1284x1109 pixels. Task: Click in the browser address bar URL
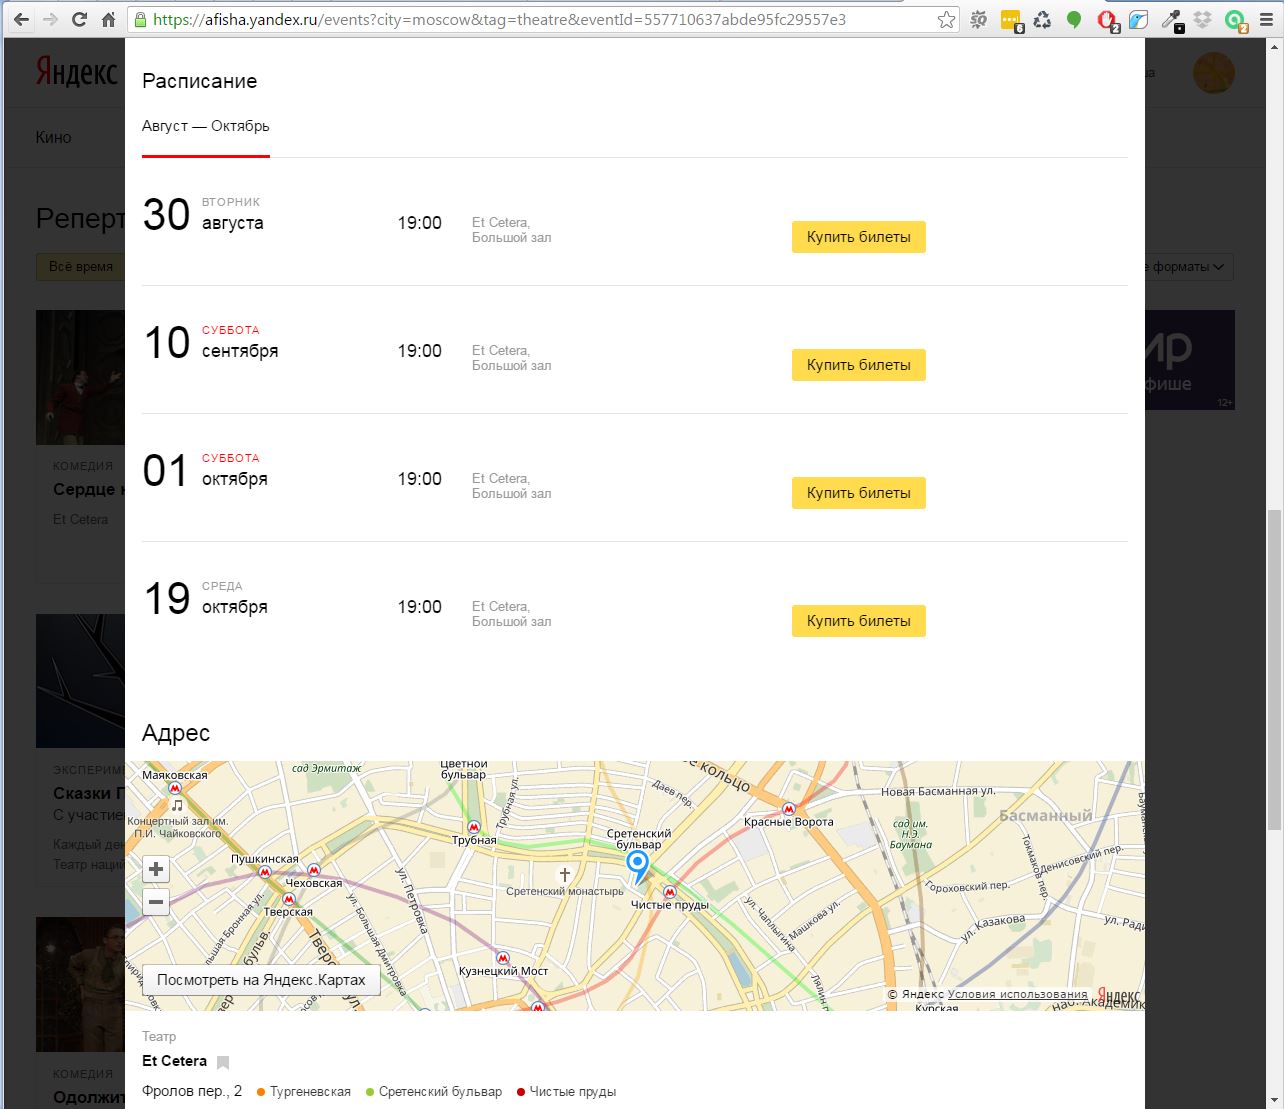tap(500, 19)
